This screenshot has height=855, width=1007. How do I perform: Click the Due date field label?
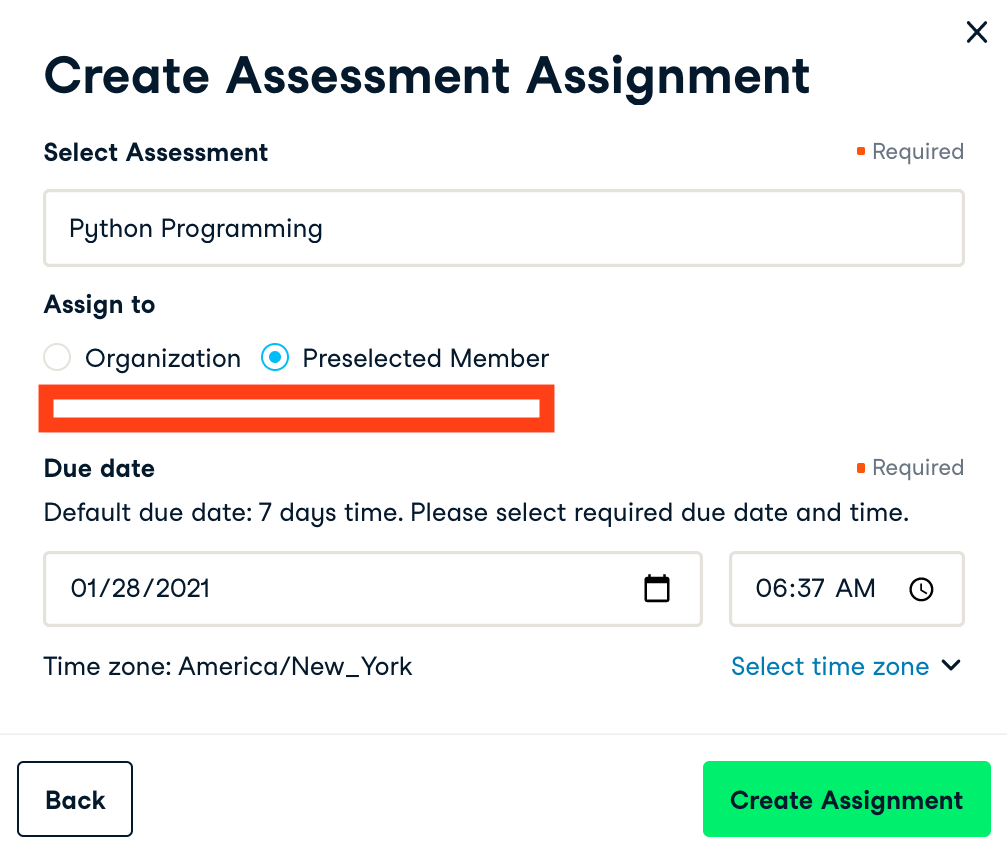click(x=99, y=468)
